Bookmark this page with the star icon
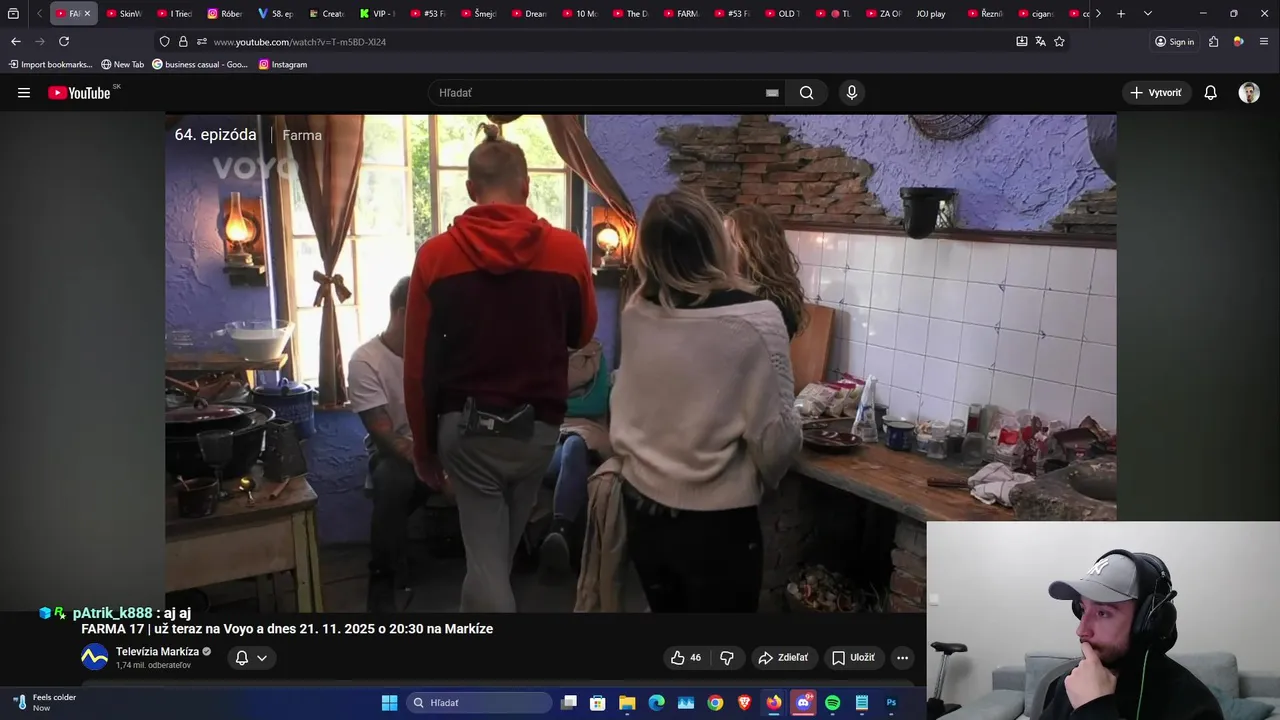The height and width of the screenshot is (720, 1280). tap(1059, 41)
